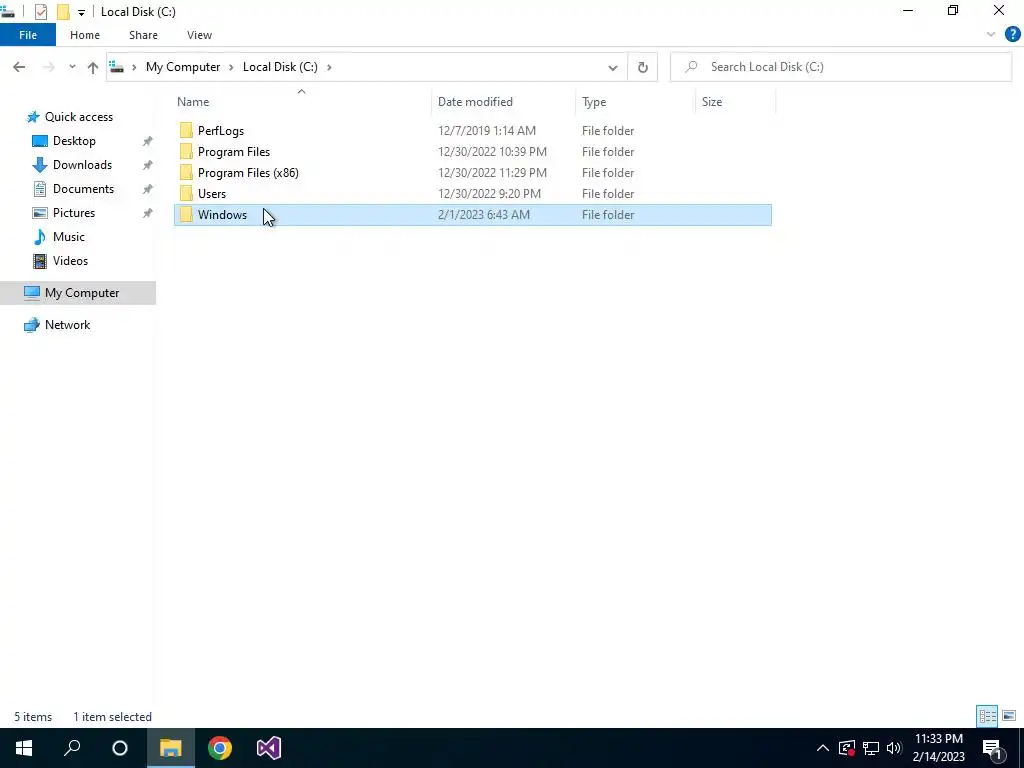Image resolution: width=1024 pixels, height=768 pixels.
Task: Click My Computer in the address path
Action: pyautogui.click(x=183, y=67)
